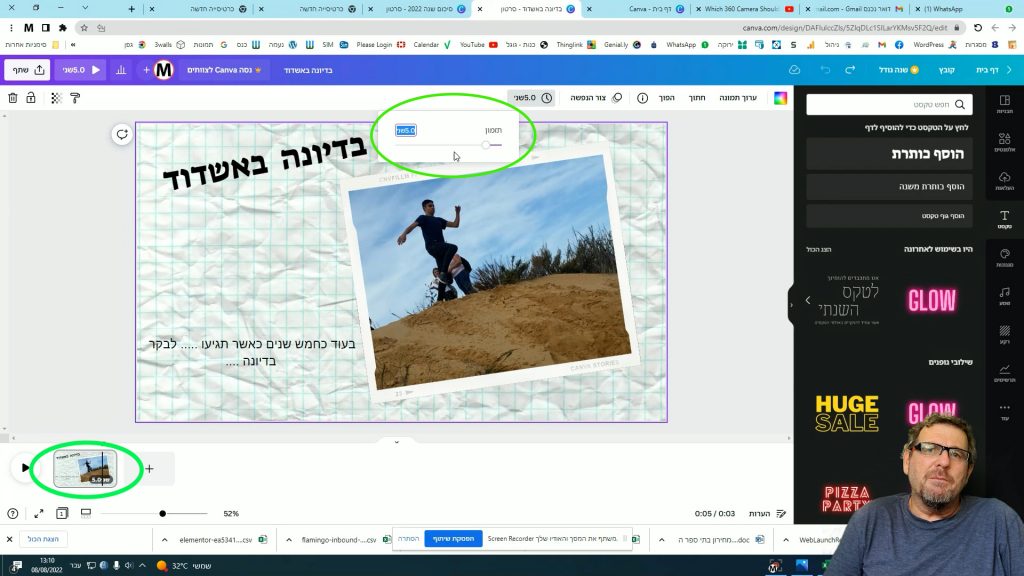
Task: Open the help question mark icon
Action: pos(12,513)
